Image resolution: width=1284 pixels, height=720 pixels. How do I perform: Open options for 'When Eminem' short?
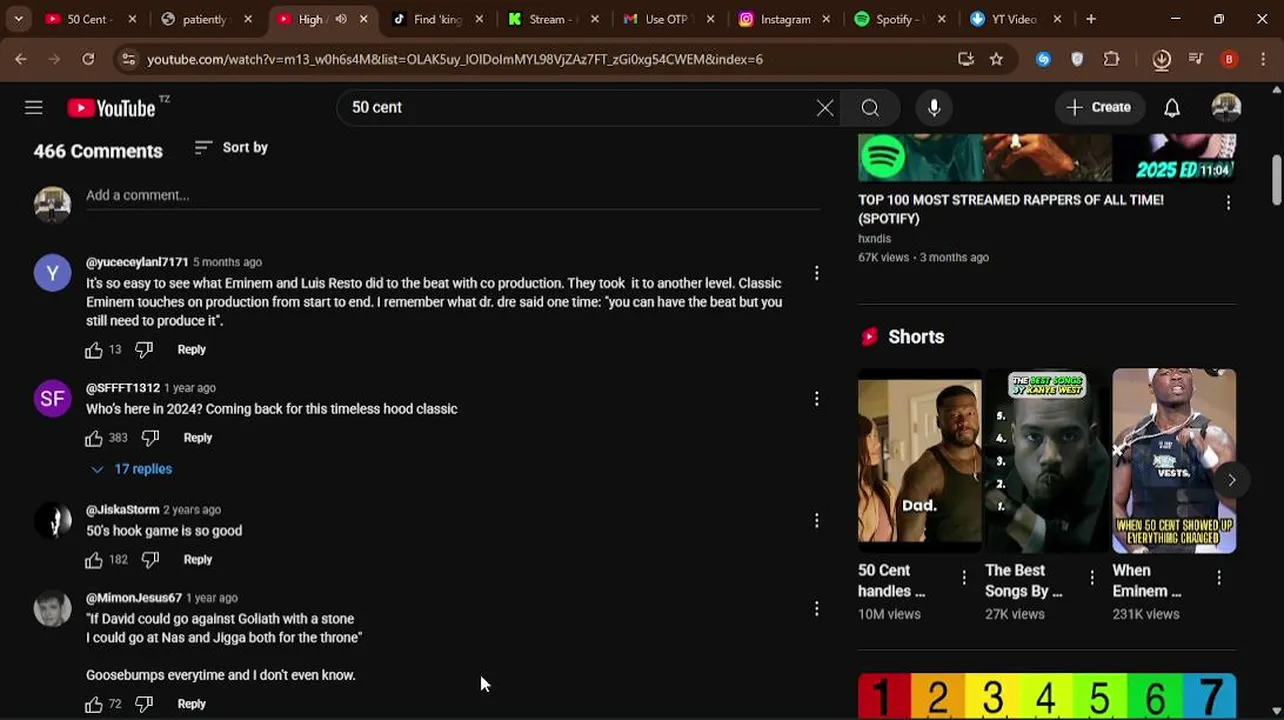(1219, 578)
